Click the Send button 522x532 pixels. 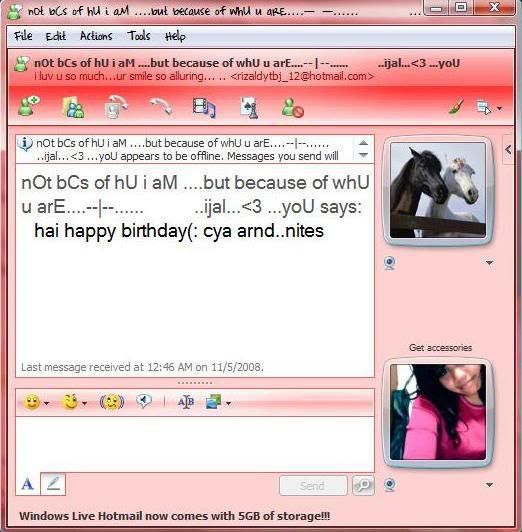(x=313, y=486)
